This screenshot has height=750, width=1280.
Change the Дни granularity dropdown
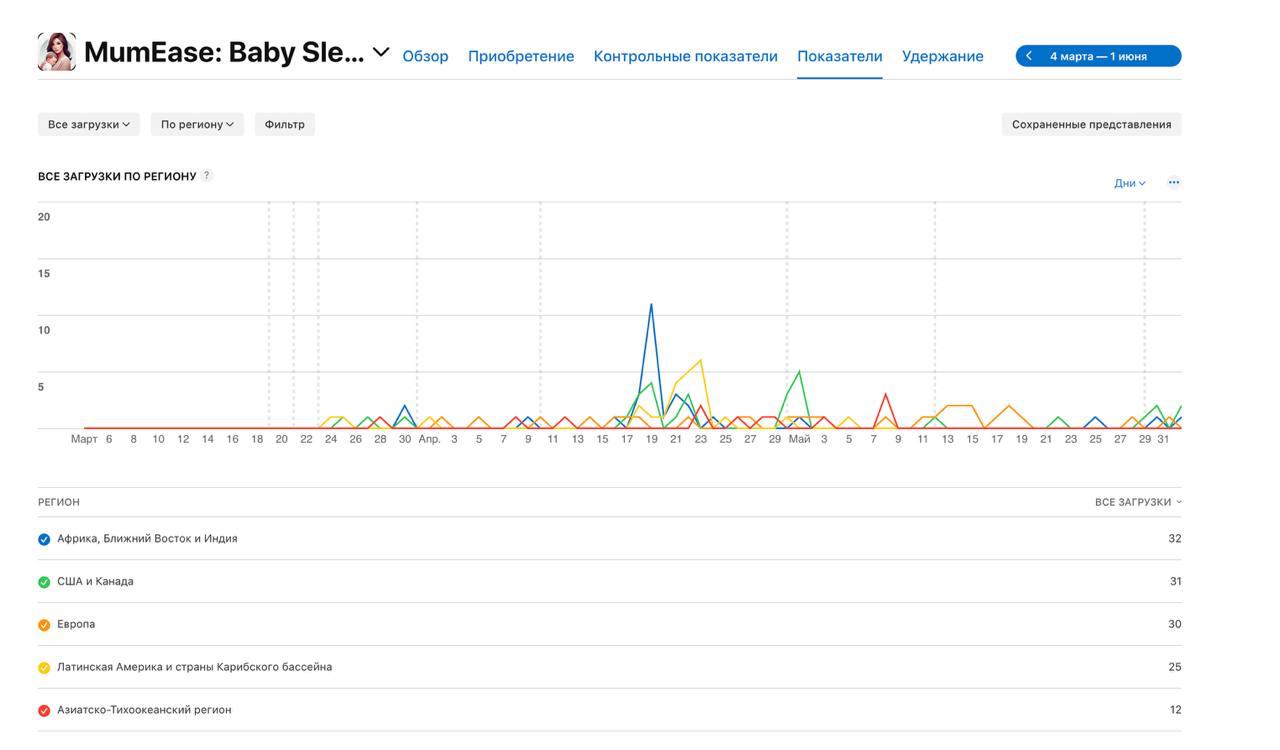pyautogui.click(x=1130, y=183)
